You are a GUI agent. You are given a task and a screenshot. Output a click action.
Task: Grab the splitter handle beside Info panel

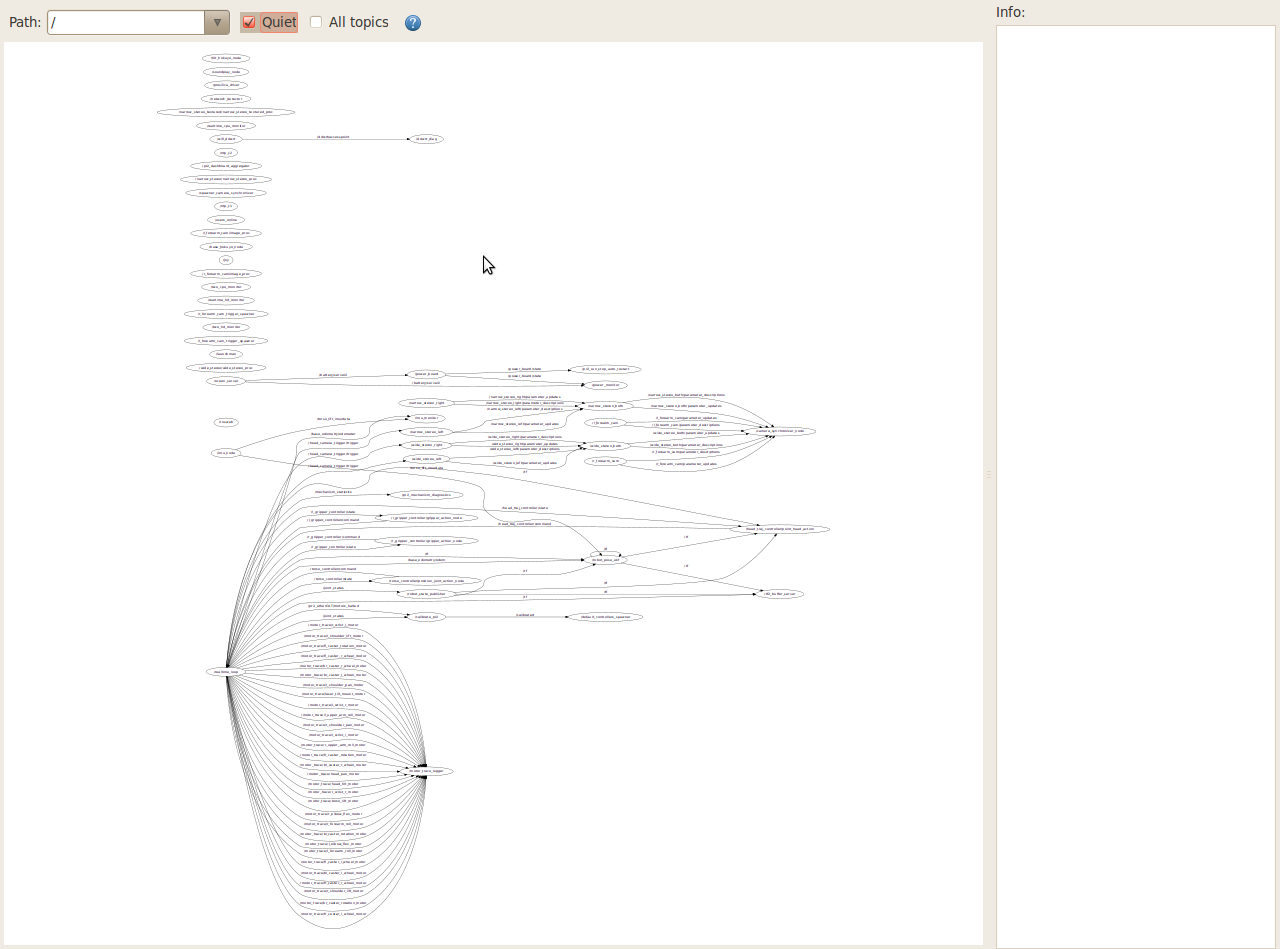click(x=989, y=474)
